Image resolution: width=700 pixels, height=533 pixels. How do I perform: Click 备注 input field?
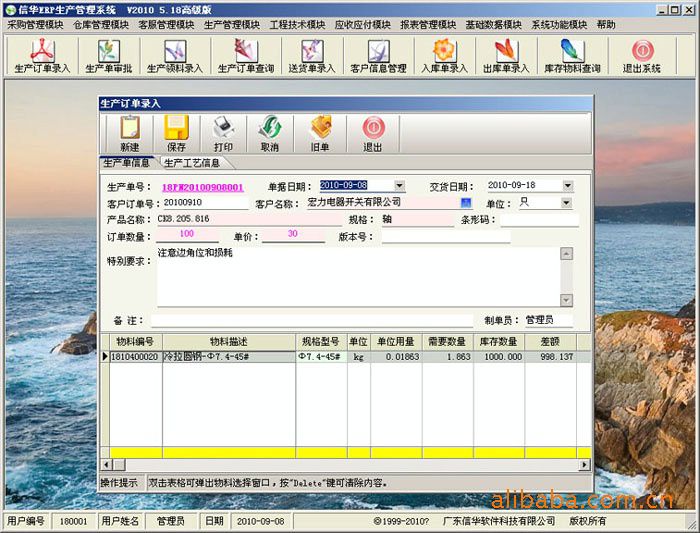(x=312, y=321)
